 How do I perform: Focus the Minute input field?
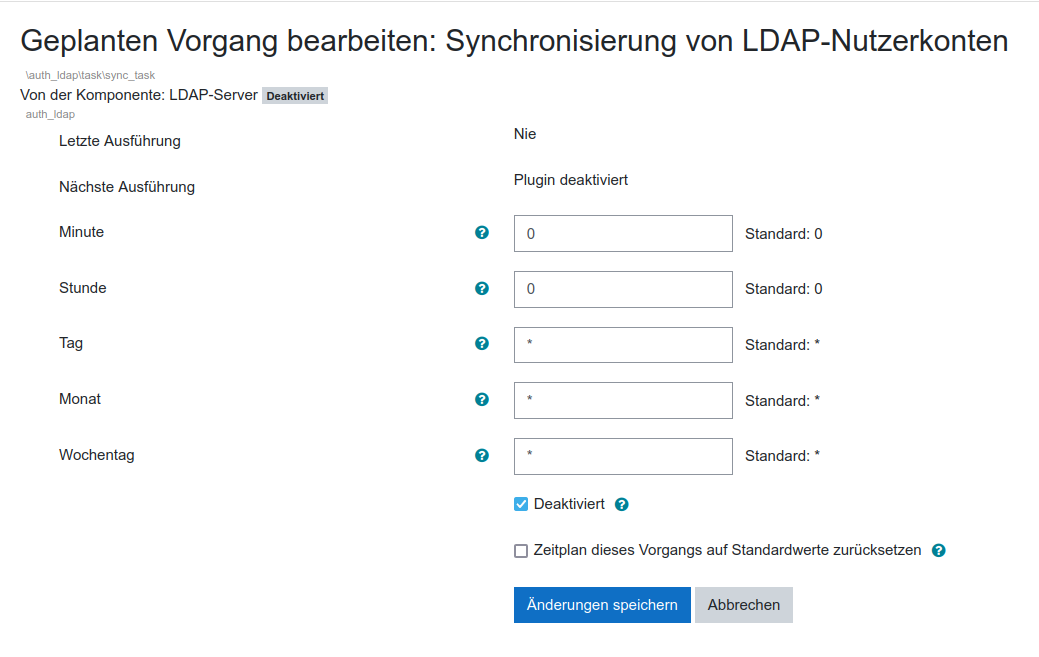[x=623, y=234]
